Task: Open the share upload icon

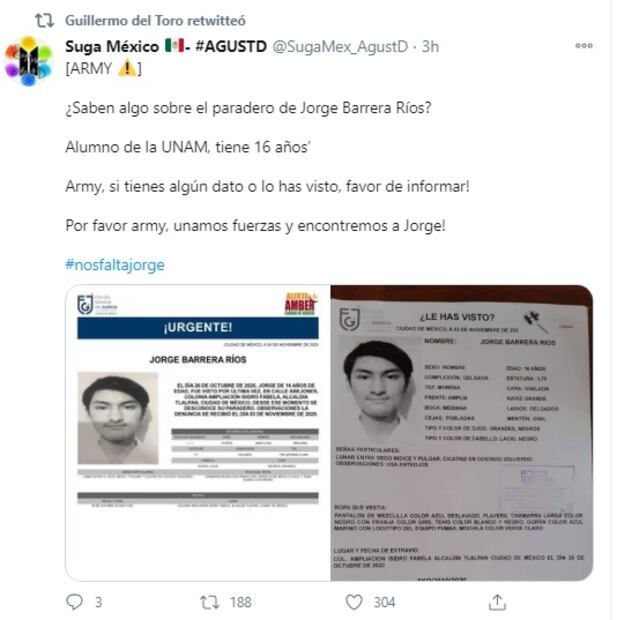Action: 497,602
